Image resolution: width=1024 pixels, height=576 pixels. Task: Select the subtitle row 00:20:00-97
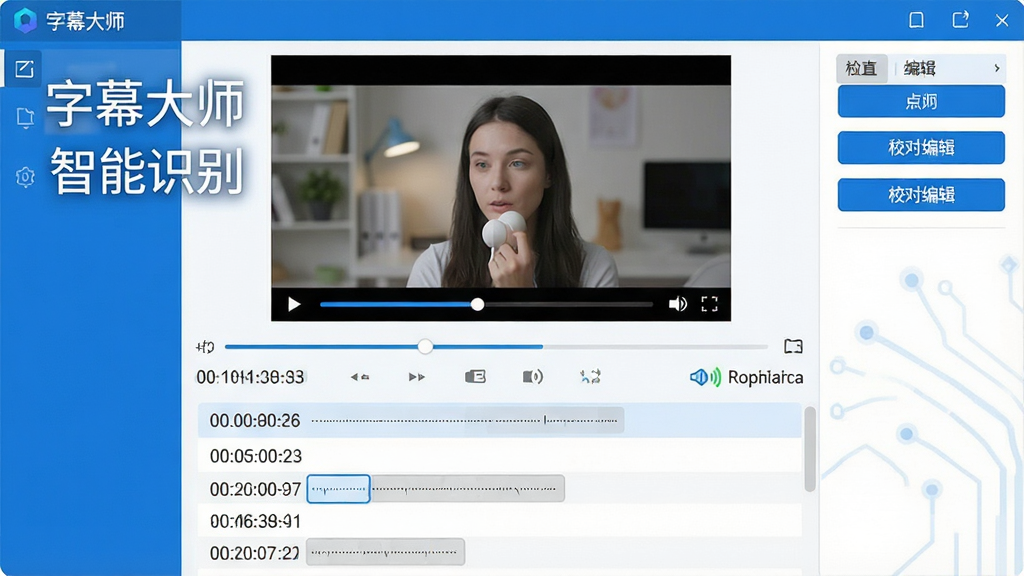tap(500, 488)
